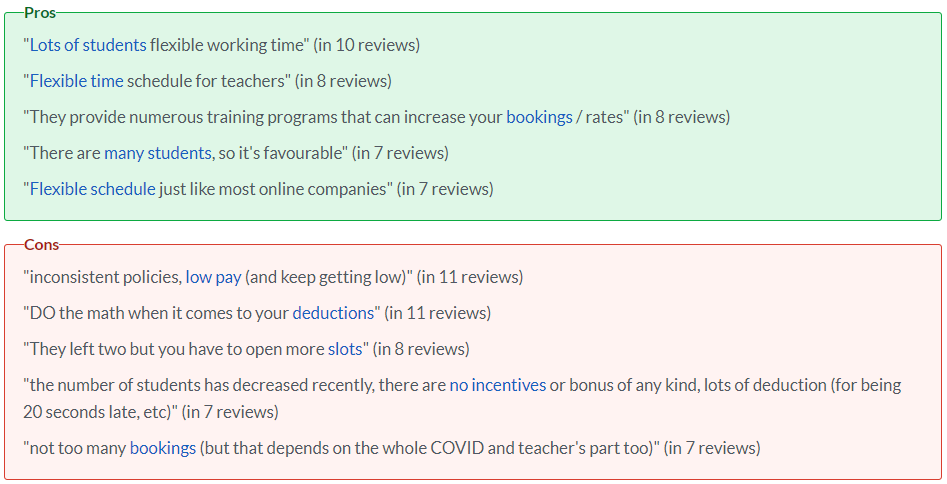Click "bookings" link in the COVID quote
This screenshot has height=484, width=947.
tap(162, 448)
